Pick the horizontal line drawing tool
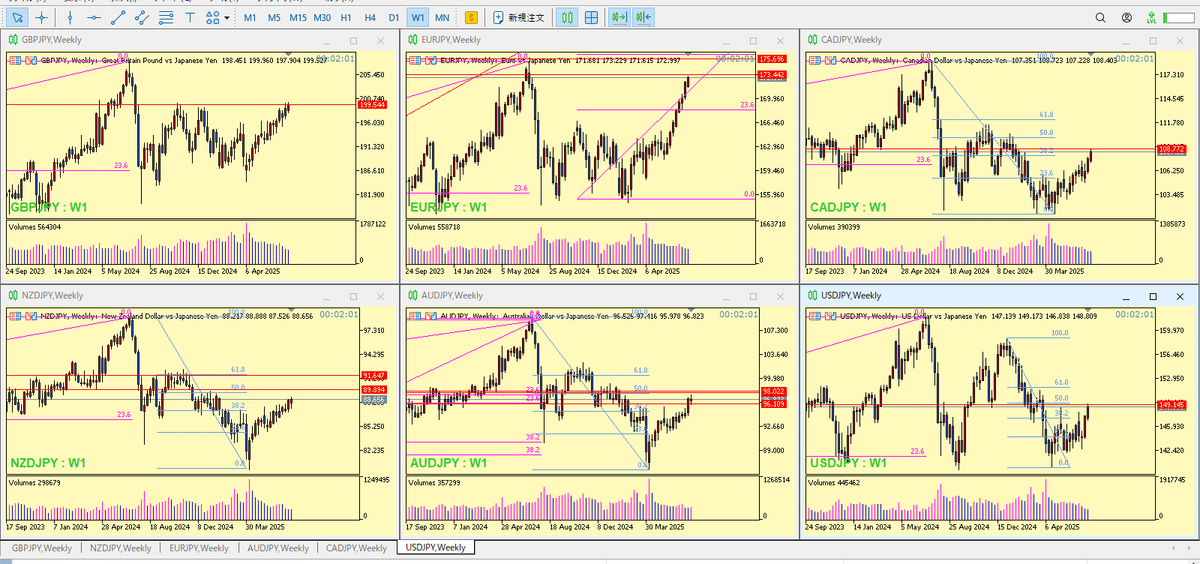The width and height of the screenshot is (1200, 564). (93, 18)
